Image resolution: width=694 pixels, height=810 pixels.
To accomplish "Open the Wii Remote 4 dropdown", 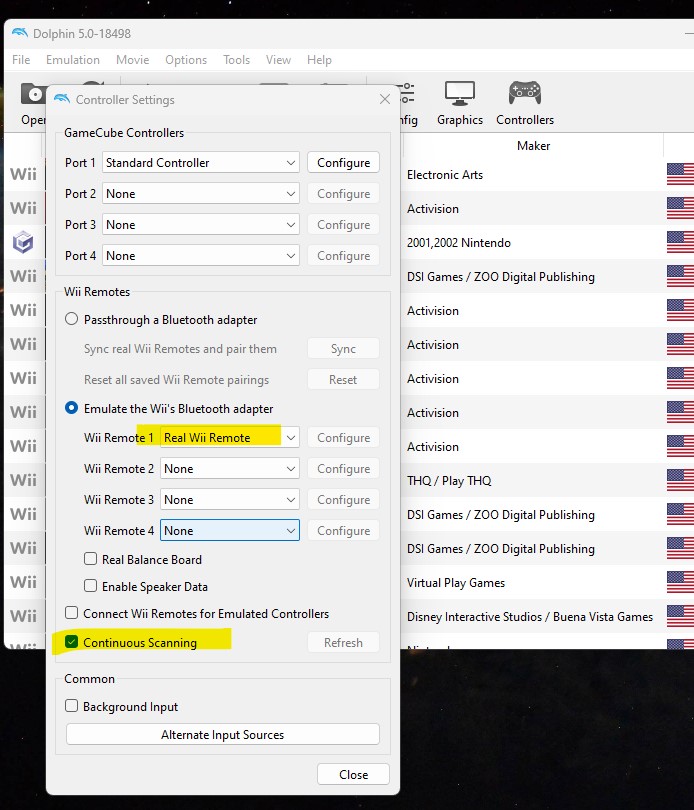I will (229, 531).
